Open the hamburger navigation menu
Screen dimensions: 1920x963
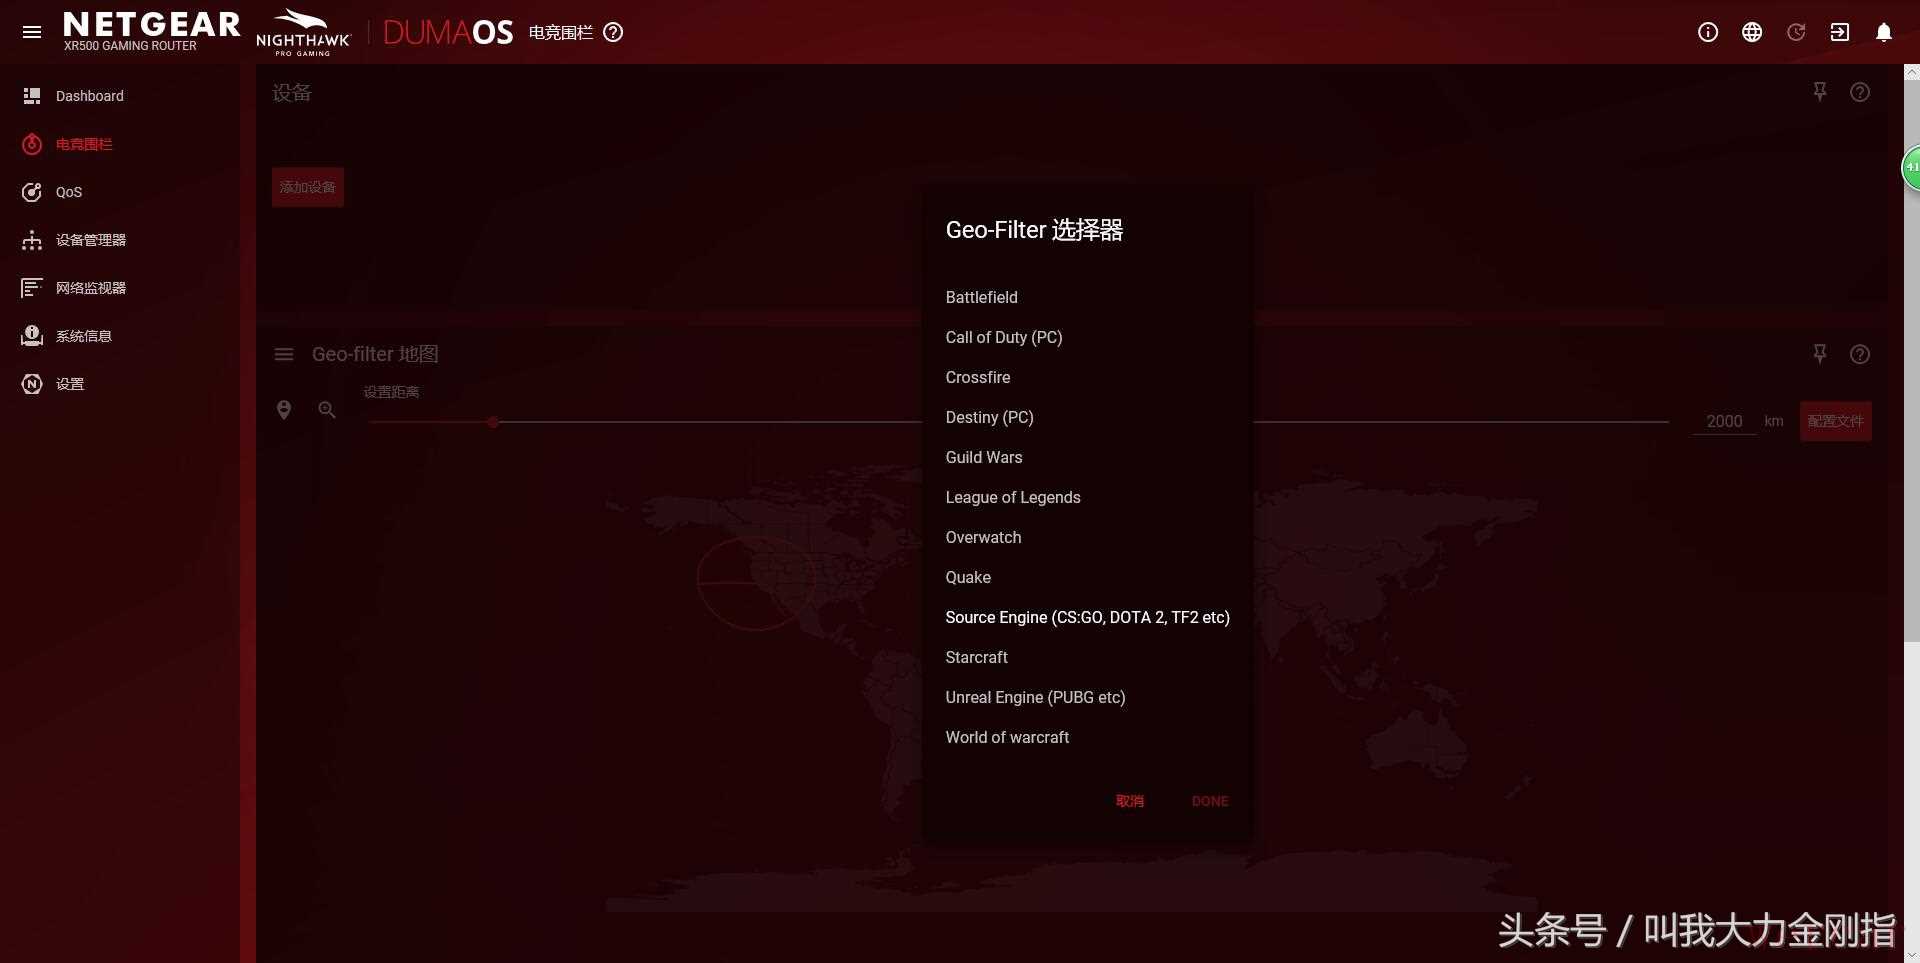coord(32,32)
